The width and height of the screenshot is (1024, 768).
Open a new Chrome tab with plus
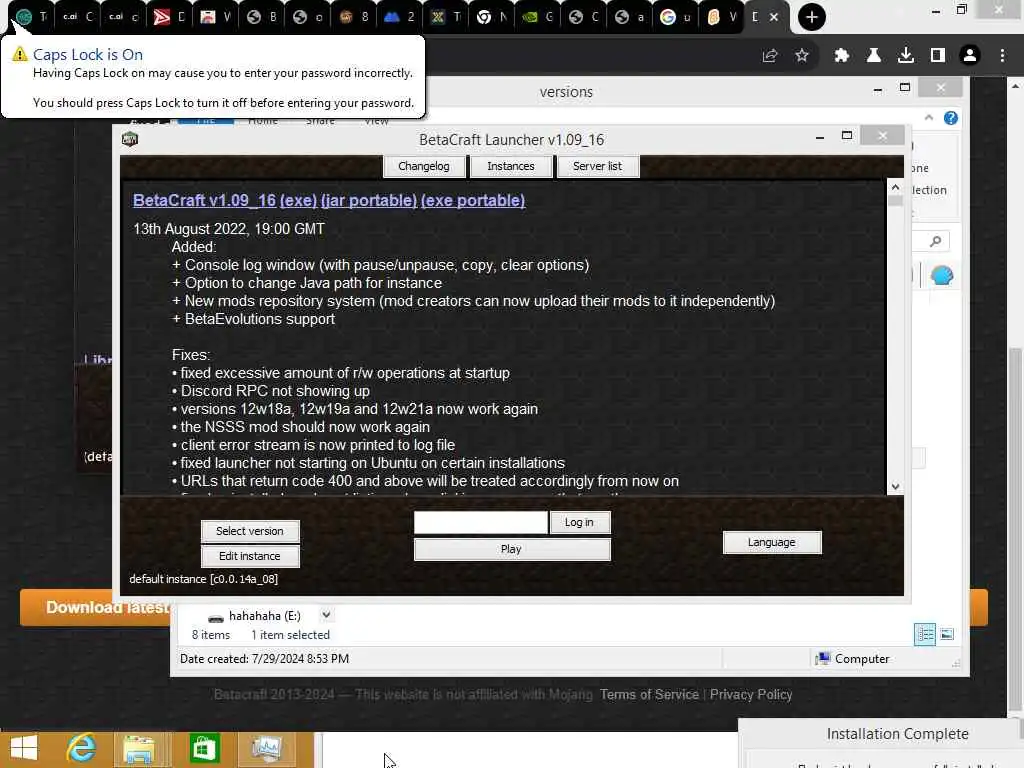click(812, 17)
